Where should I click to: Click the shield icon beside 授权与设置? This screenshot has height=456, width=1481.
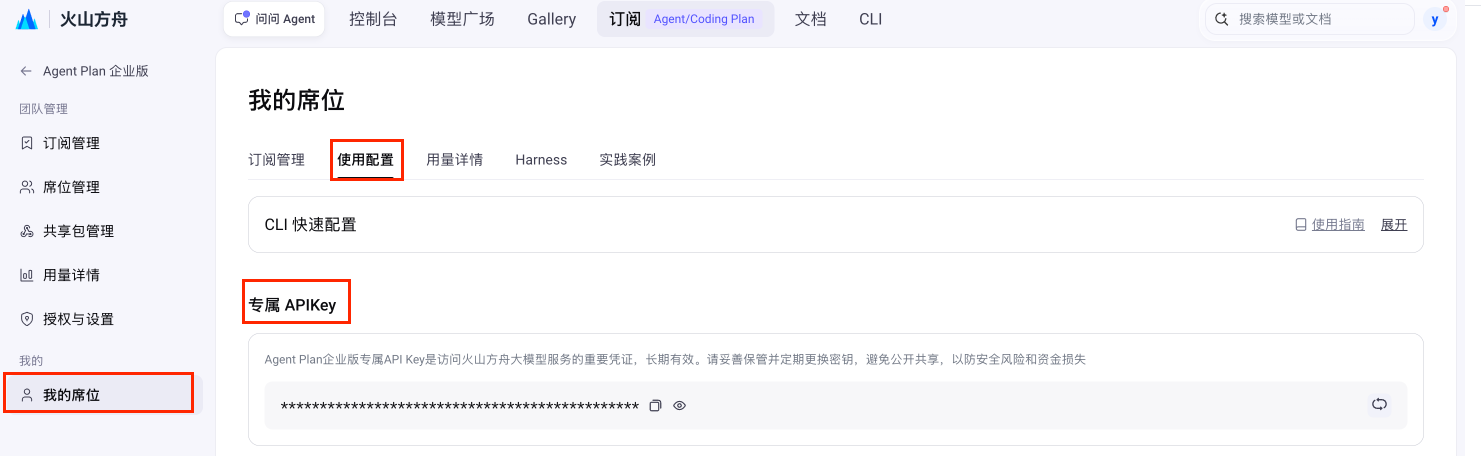point(27,319)
